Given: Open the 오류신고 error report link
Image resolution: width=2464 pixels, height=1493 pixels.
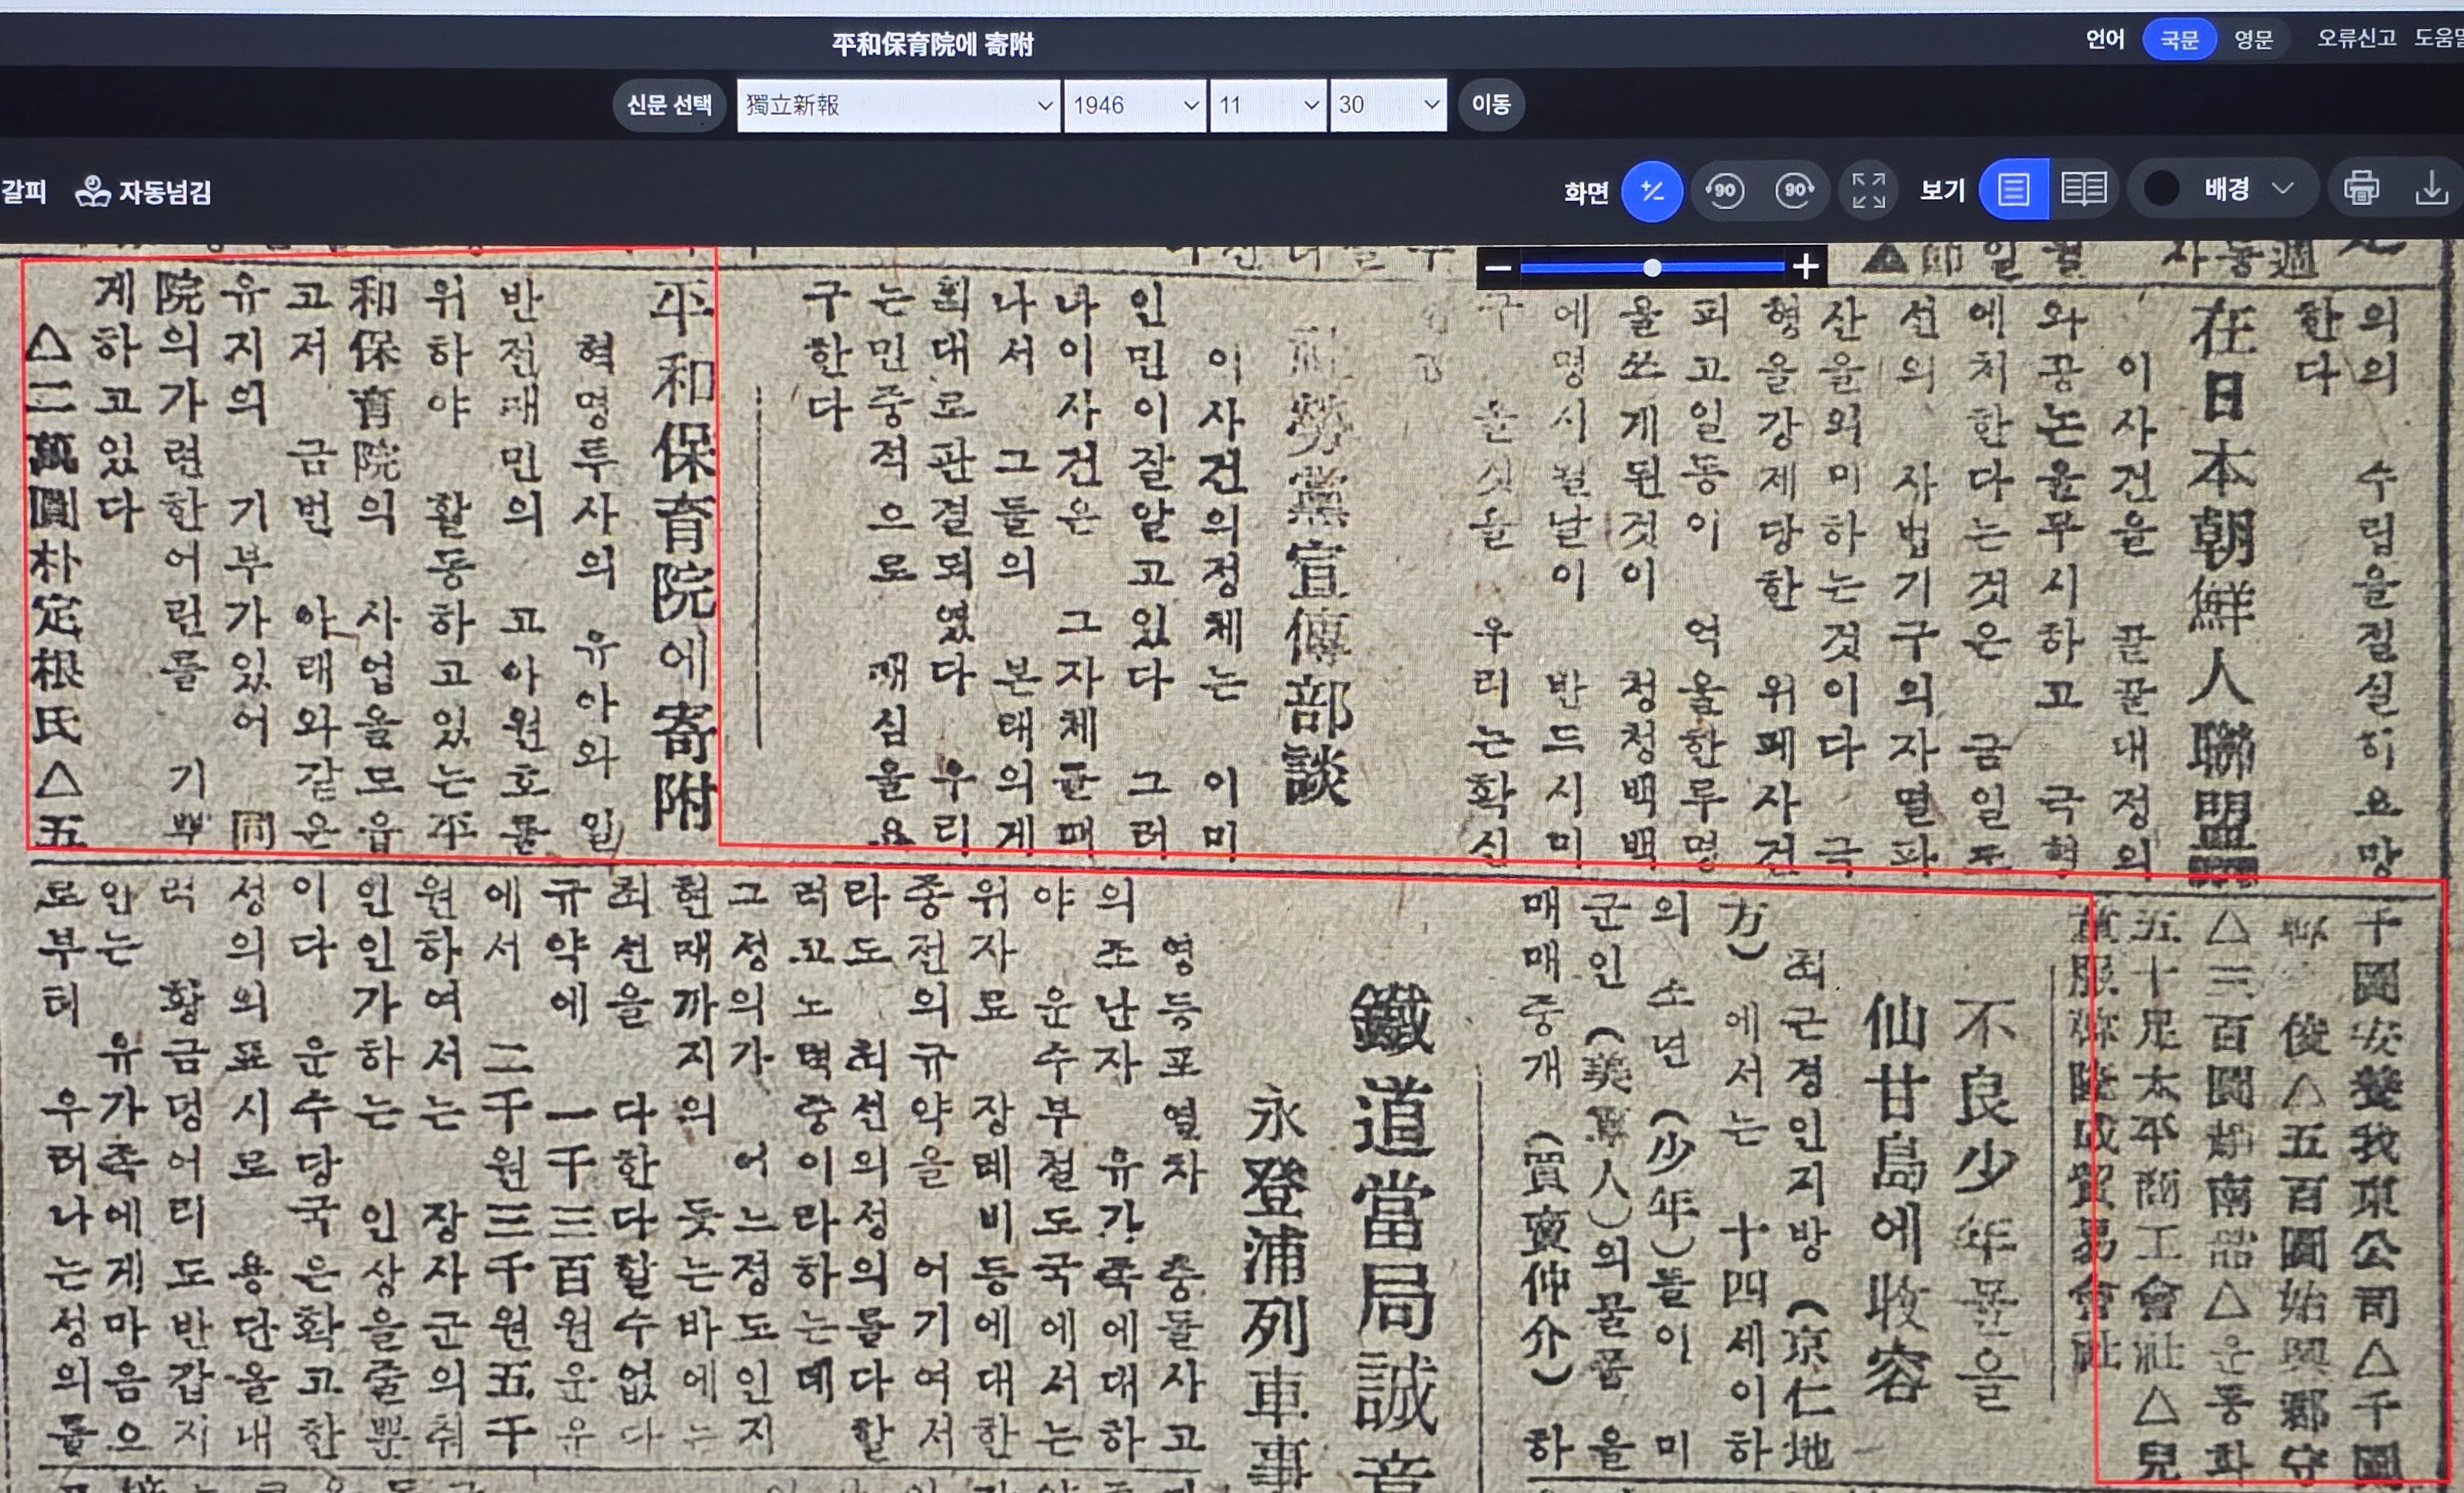Looking at the screenshot, I should (x=2356, y=39).
